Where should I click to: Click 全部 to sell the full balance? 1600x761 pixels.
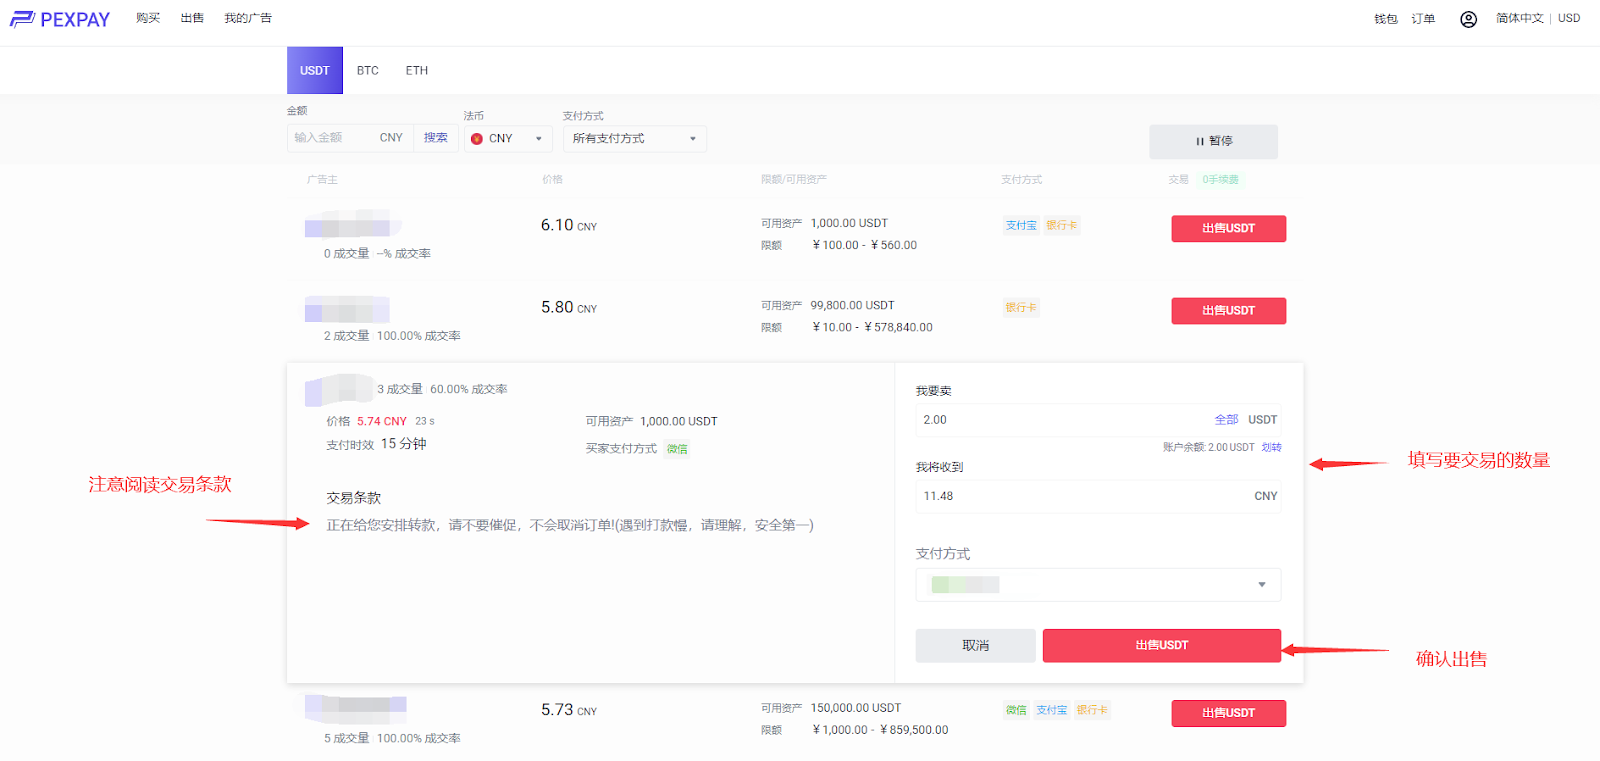[1226, 420]
